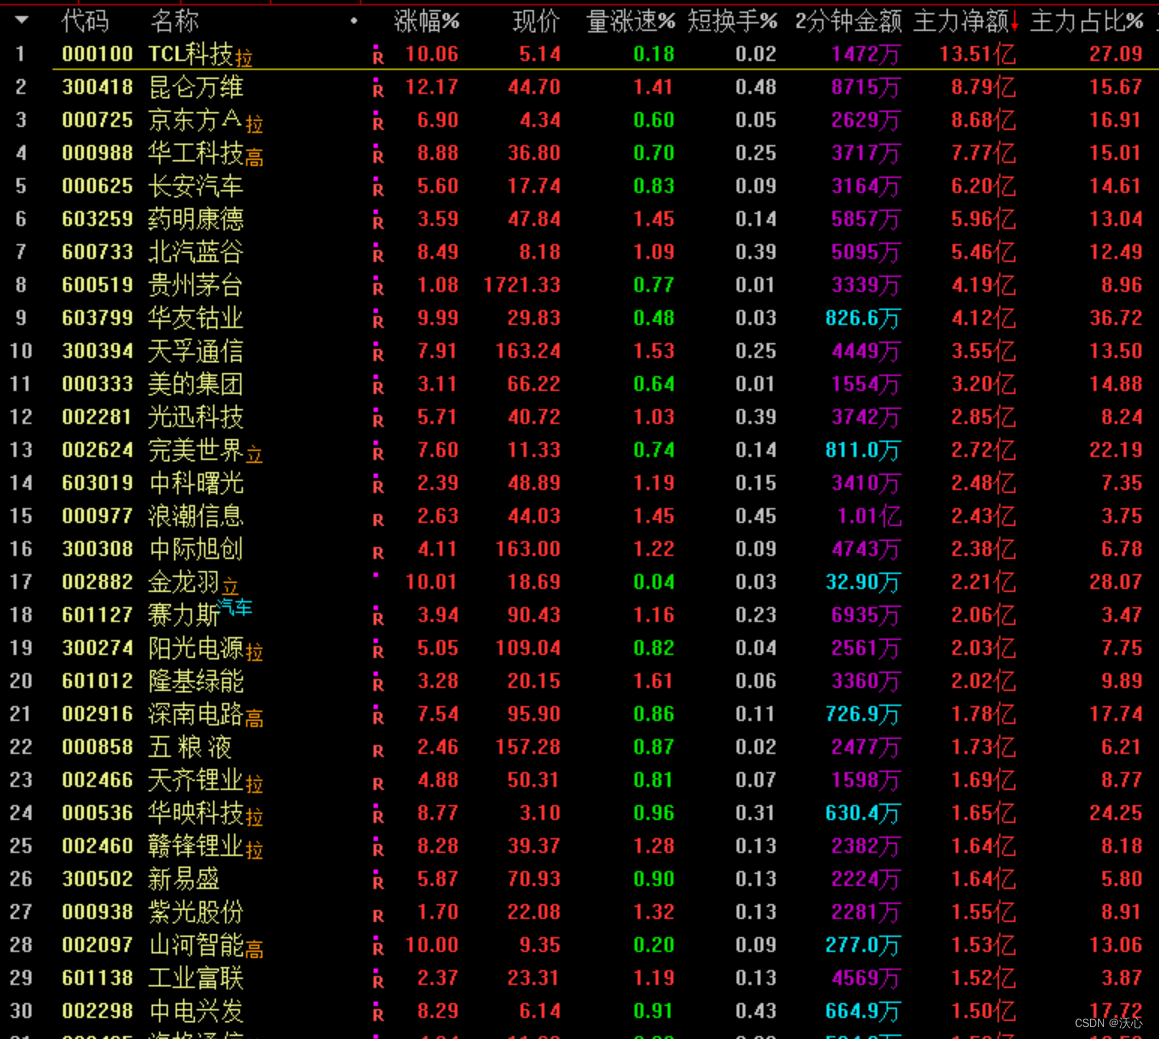Image resolution: width=1159 pixels, height=1039 pixels.
Task: Sort by 现价 column header
Action: [536, 21]
